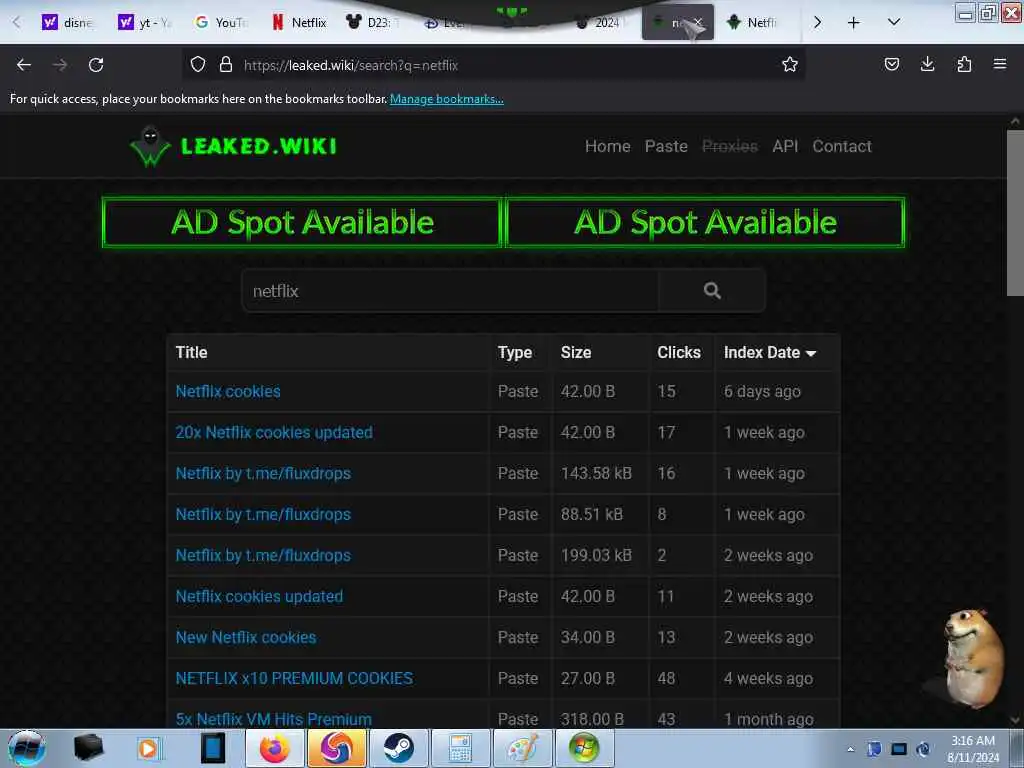Viewport: 1024px width, 768px height.
Task: Open the Pocket save icon
Action: pyautogui.click(x=891, y=64)
